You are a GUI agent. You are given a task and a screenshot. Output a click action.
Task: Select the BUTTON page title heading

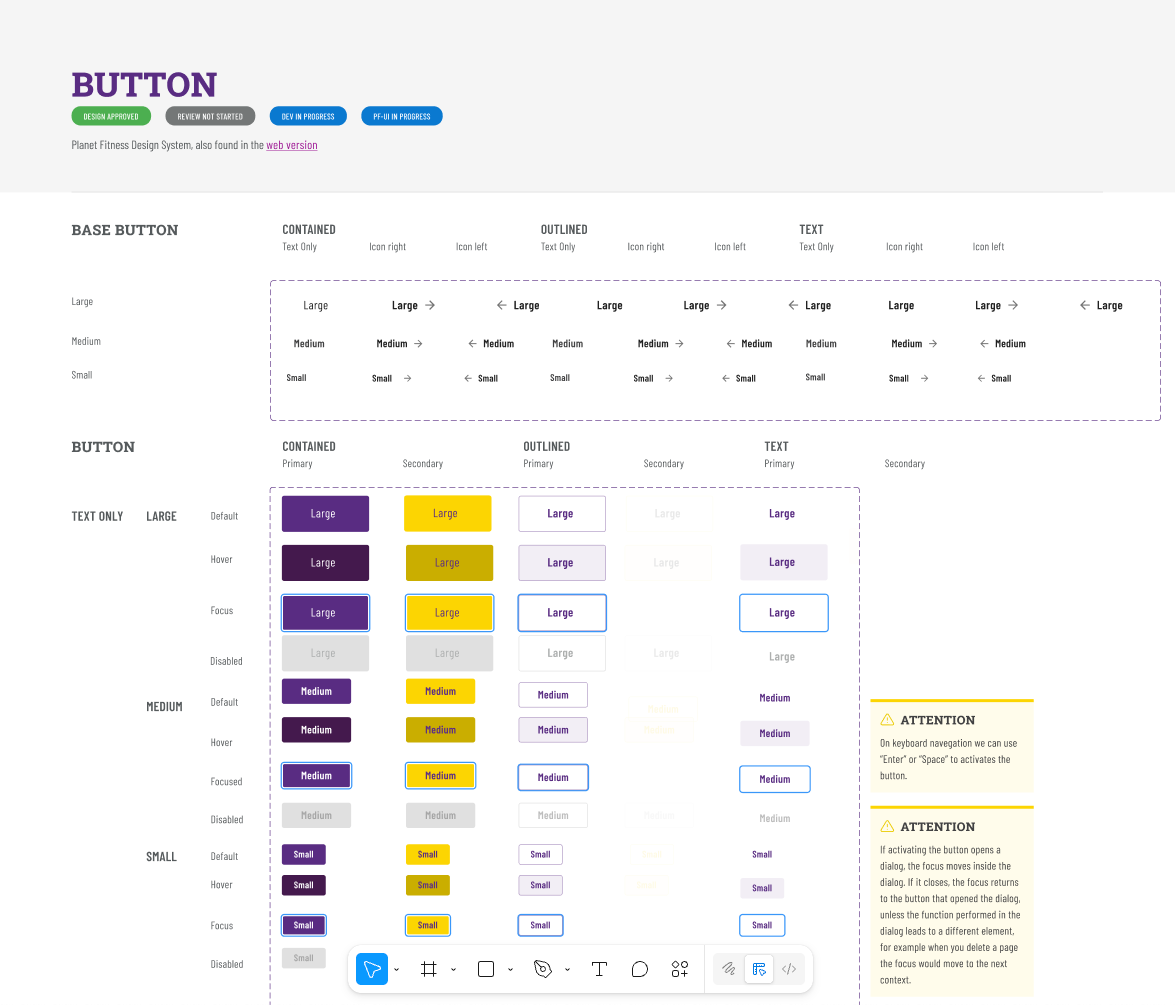(145, 85)
